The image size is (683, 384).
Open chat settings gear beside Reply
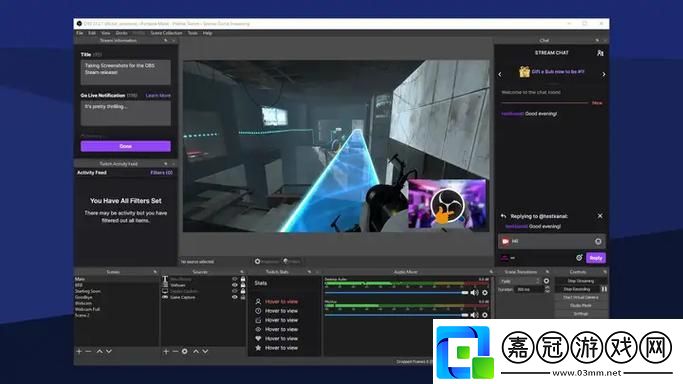click(579, 258)
